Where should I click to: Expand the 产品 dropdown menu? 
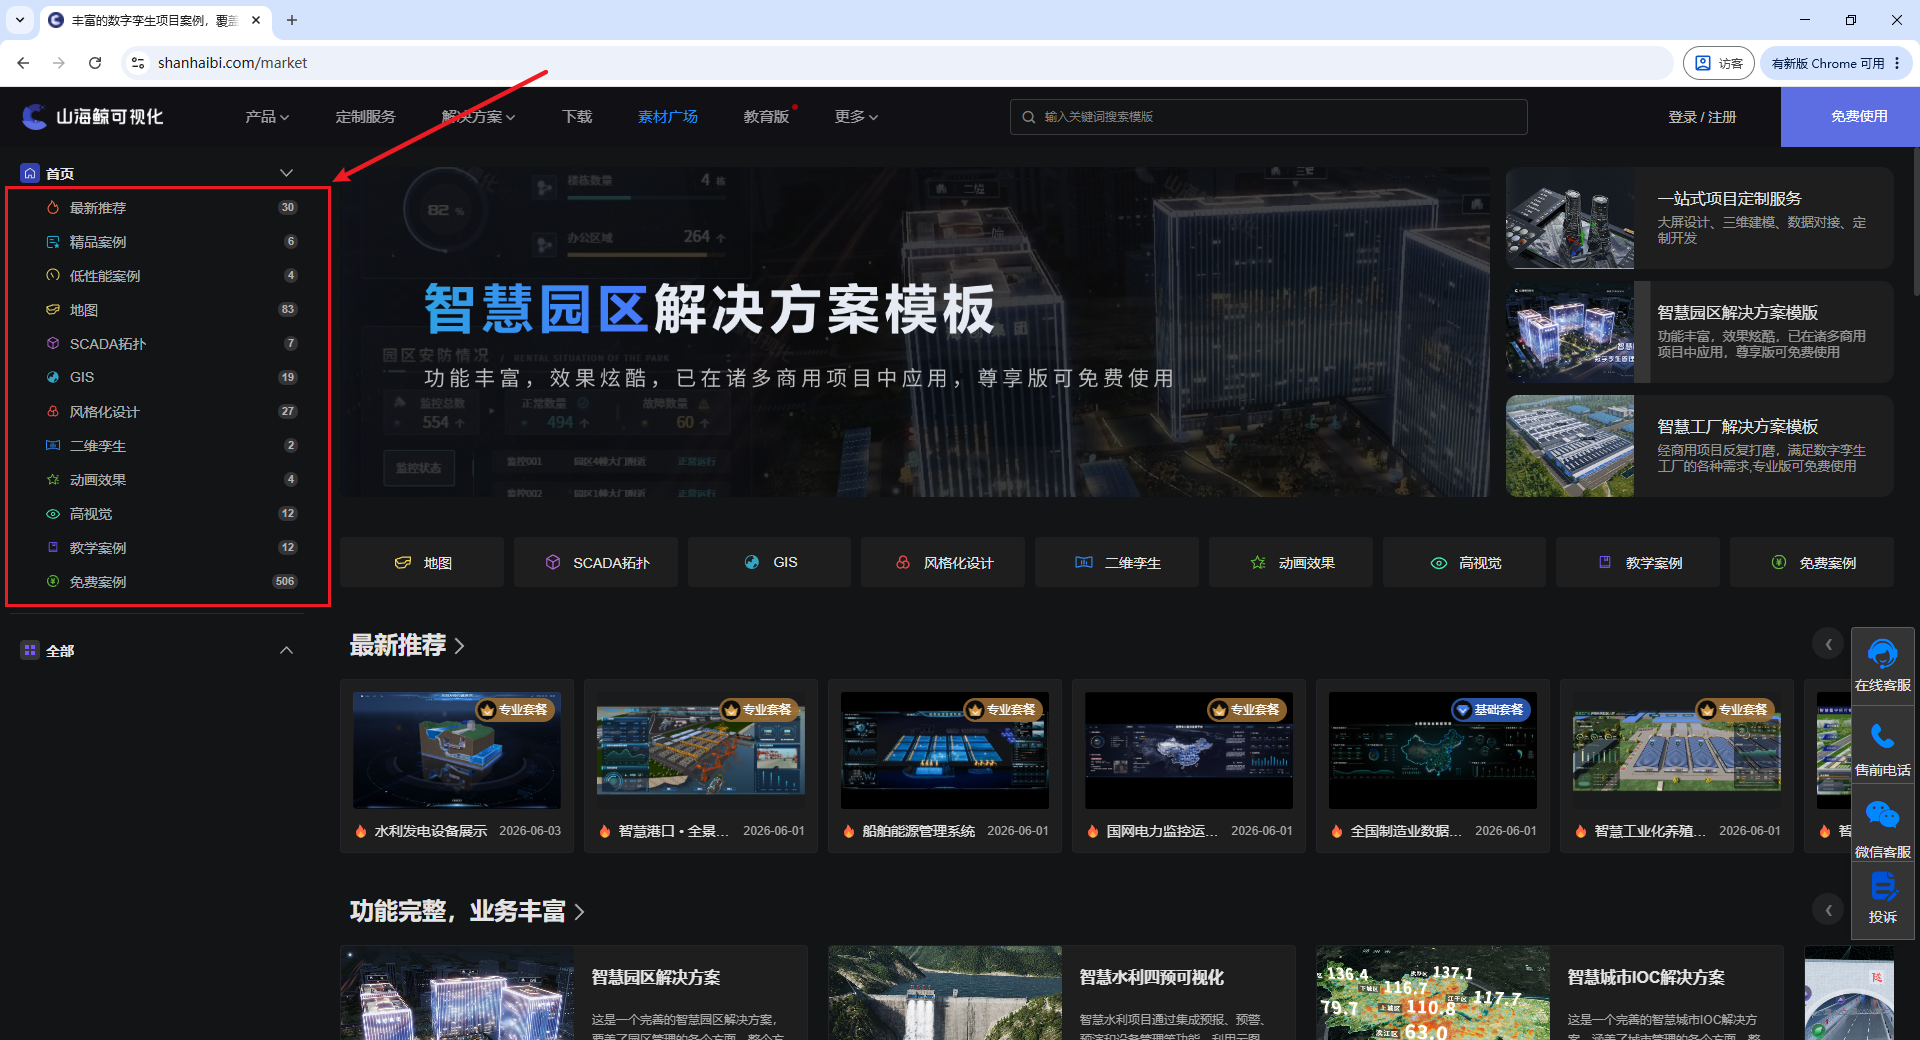pyautogui.click(x=267, y=117)
